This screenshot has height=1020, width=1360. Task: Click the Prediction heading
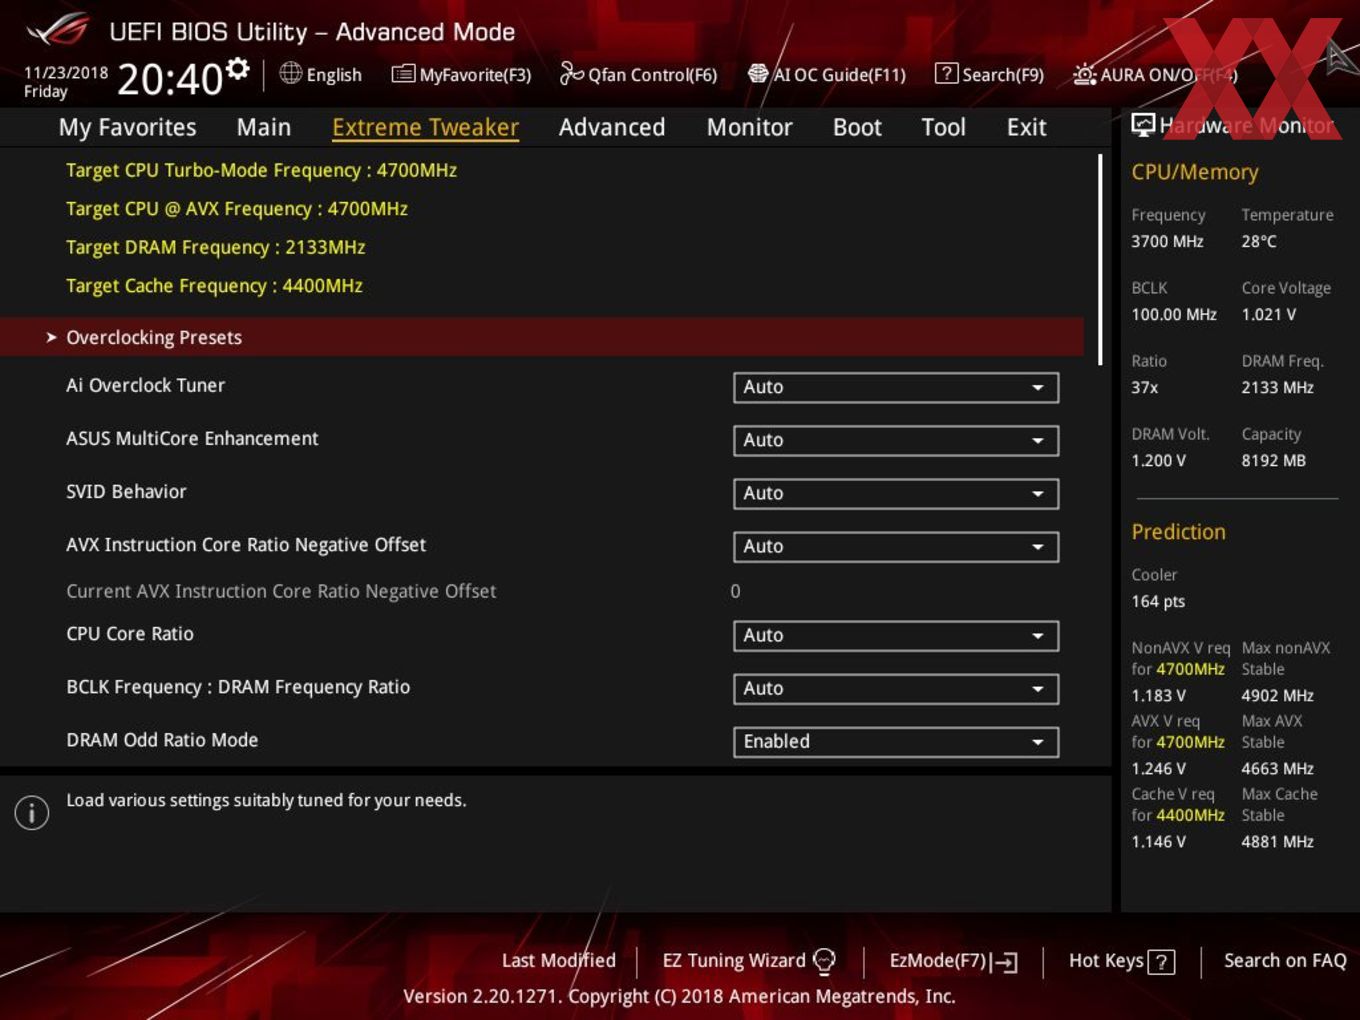pos(1178,532)
